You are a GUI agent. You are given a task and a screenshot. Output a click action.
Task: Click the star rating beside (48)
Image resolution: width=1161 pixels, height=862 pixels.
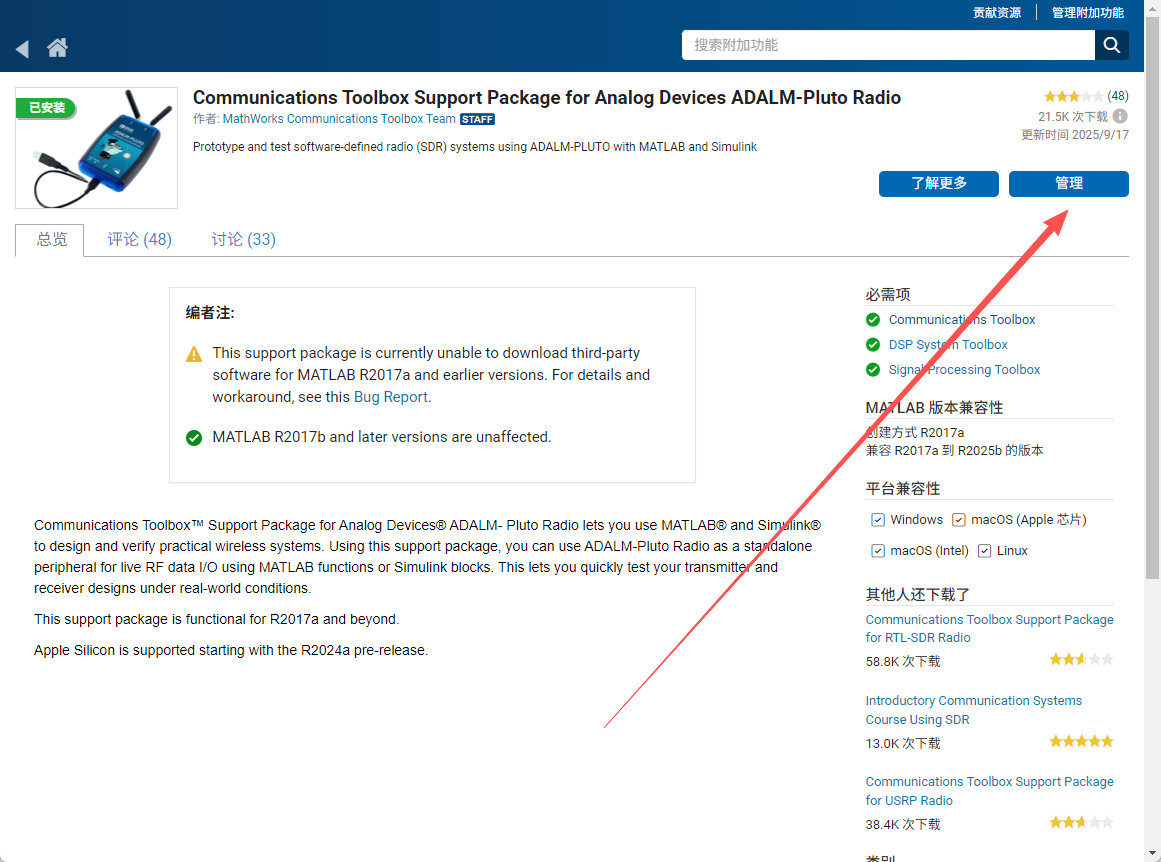tap(1073, 96)
